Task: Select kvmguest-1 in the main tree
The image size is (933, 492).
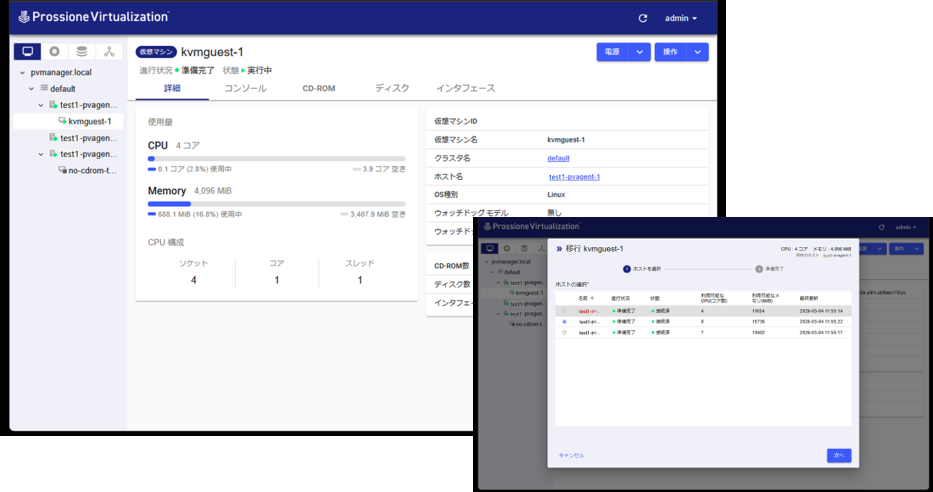Action: click(90, 121)
